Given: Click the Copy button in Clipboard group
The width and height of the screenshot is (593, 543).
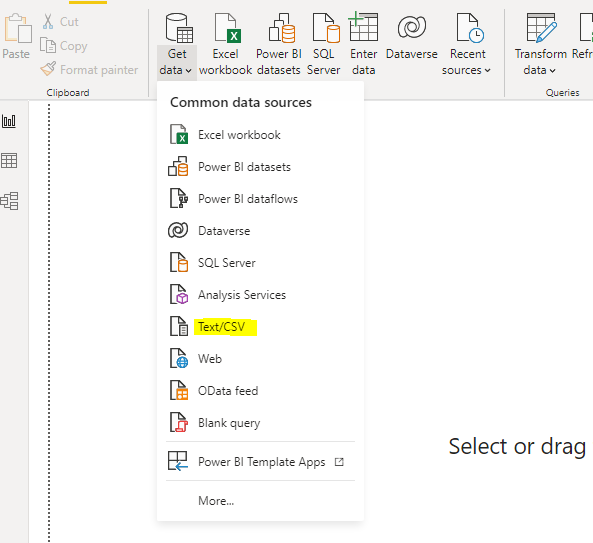Looking at the screenshot, I should pyautogui.click(x=64, y=46).
